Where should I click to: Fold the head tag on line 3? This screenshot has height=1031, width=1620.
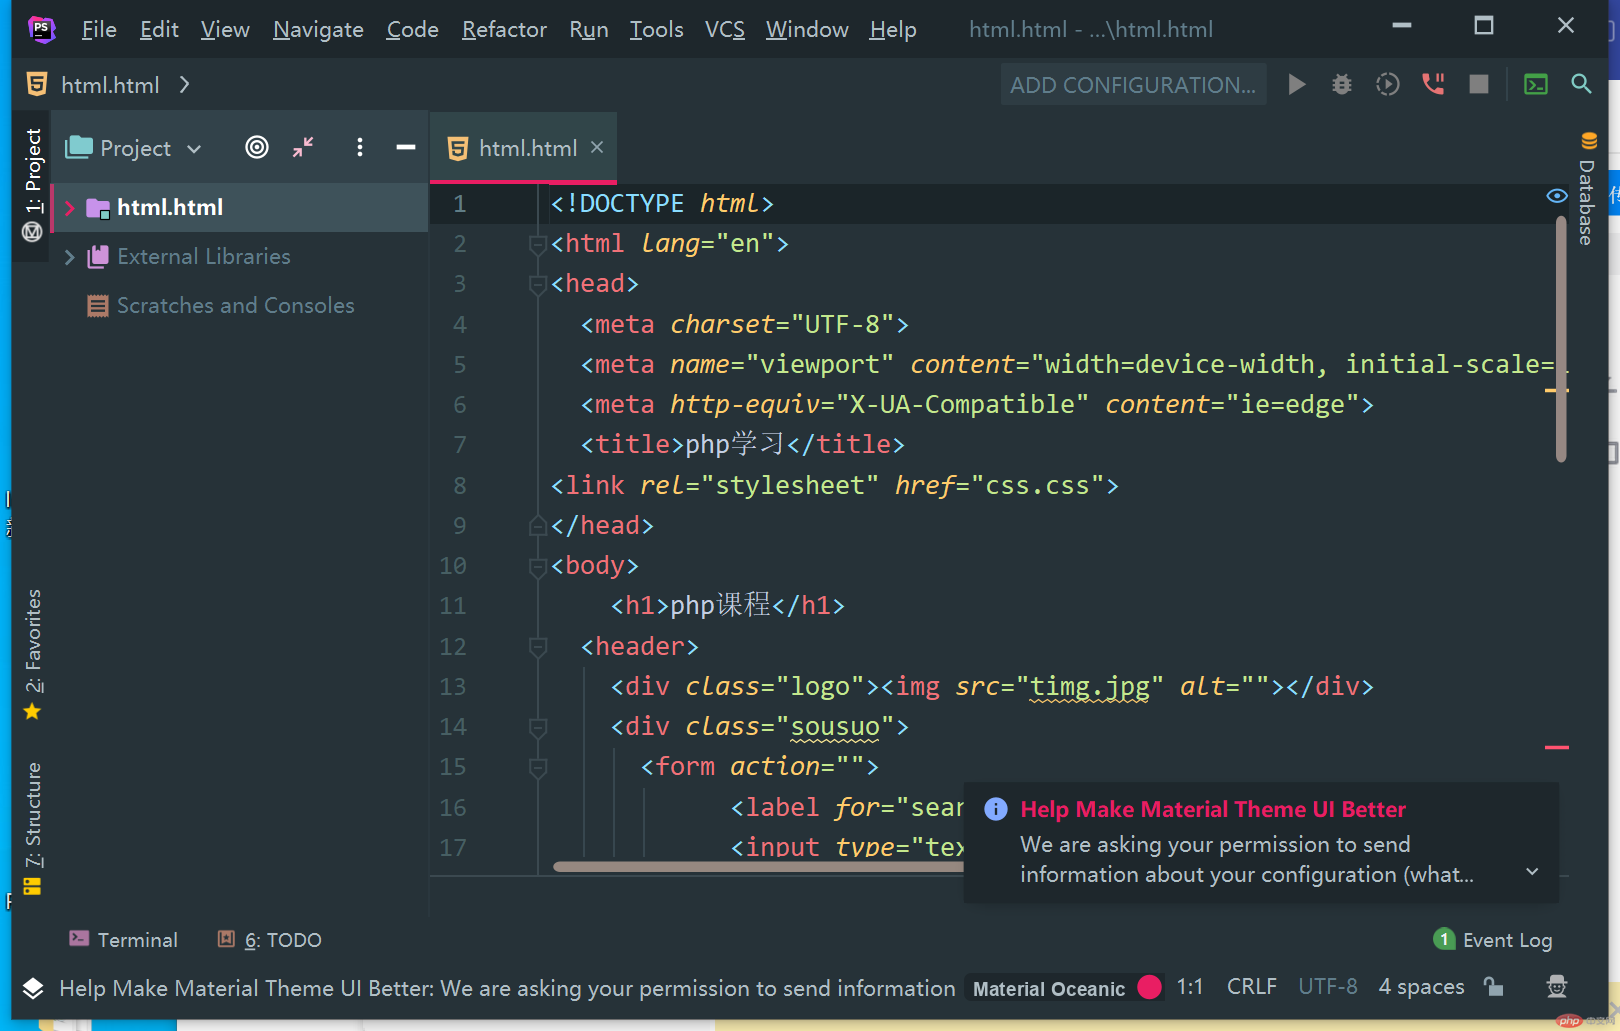(538, 284)
